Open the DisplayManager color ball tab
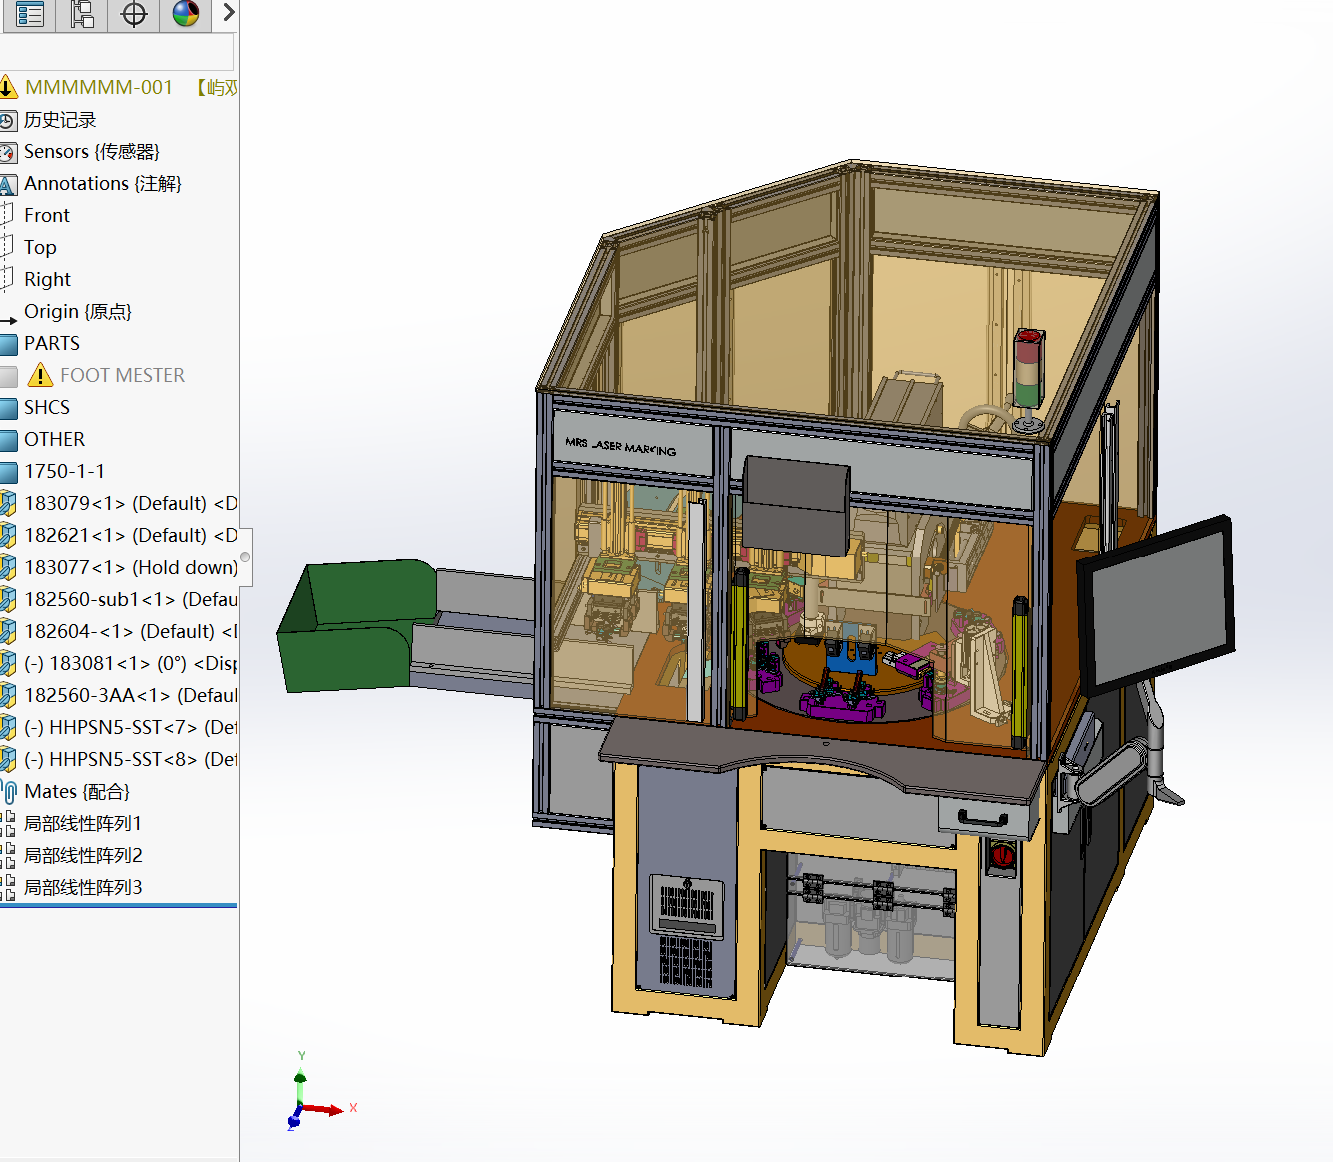Image resolution: width=1333 pixels, height=1162 pixels. (186, 14)
